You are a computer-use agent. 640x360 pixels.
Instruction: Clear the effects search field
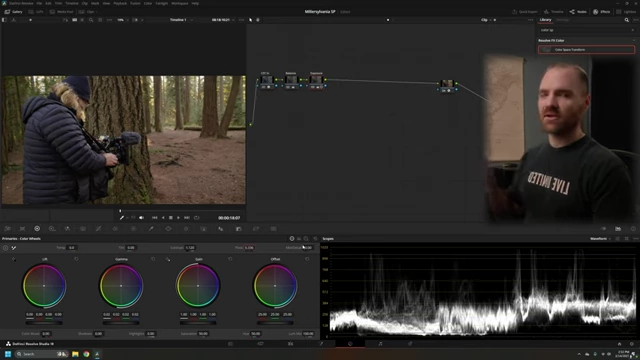click(633, 30)
